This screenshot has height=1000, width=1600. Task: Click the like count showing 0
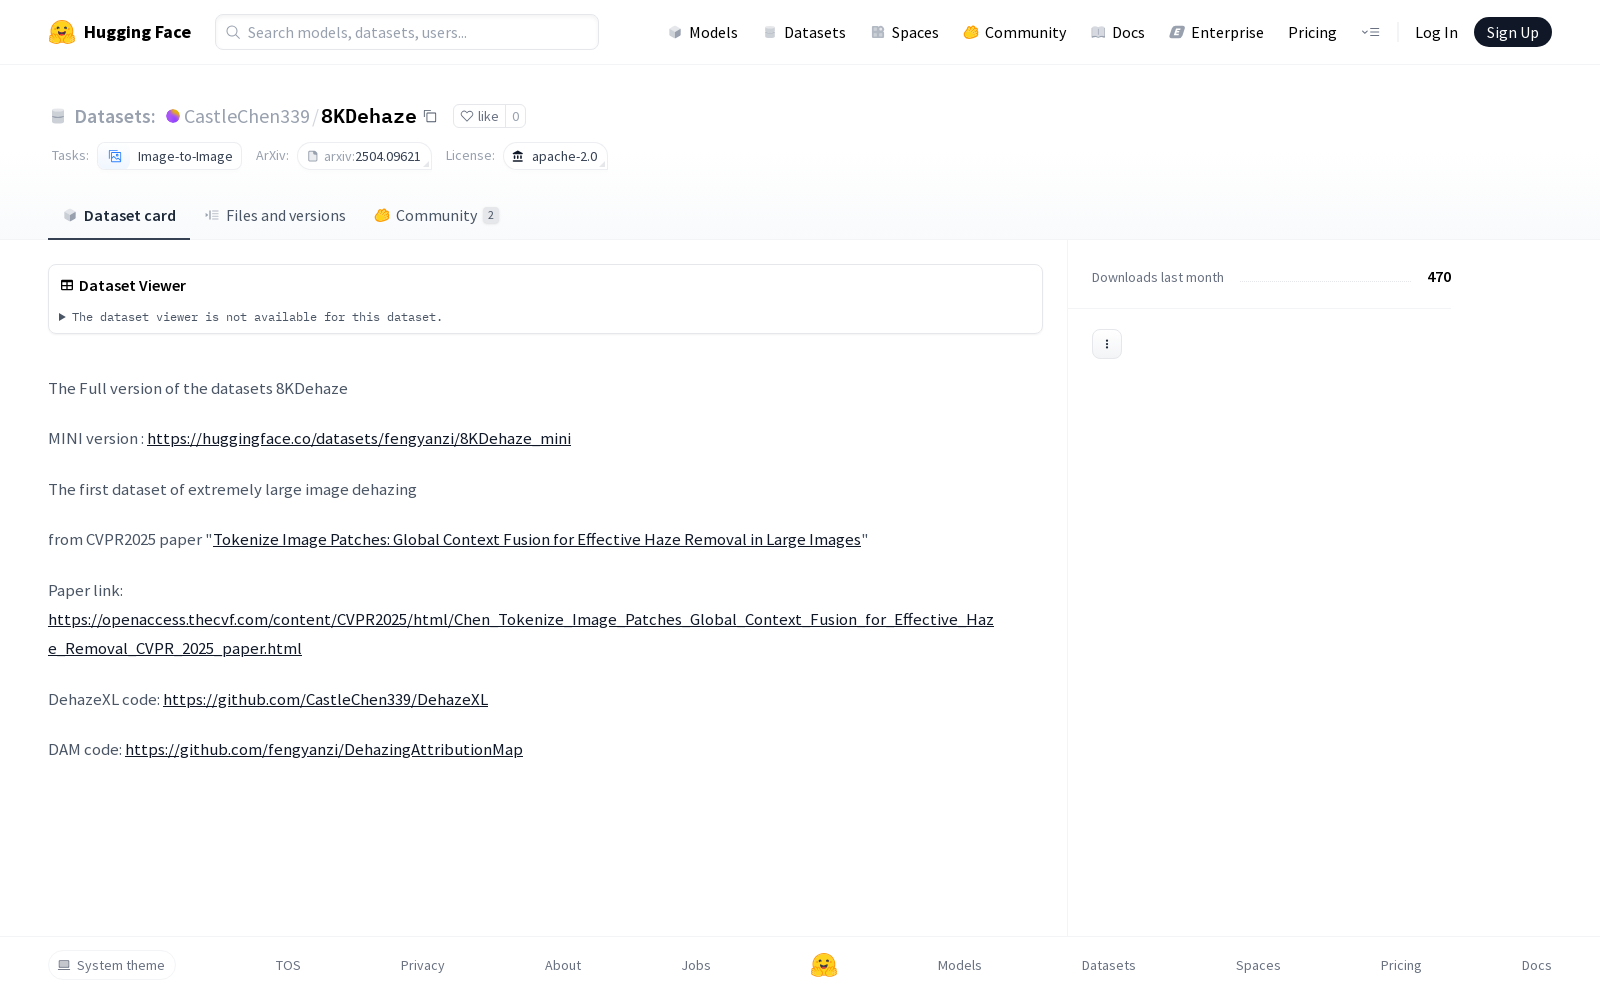[515, 116]
